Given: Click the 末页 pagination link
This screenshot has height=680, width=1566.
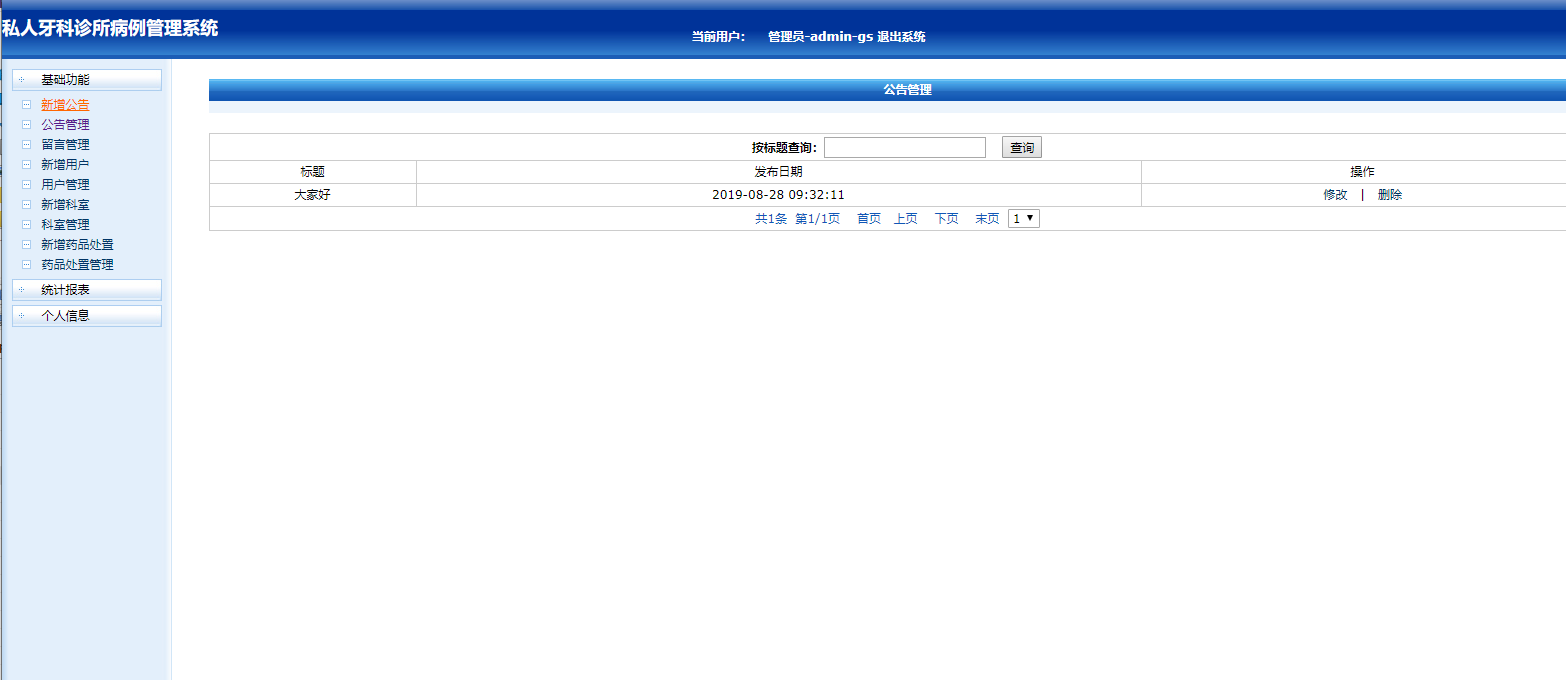Looking at the screenshot, I should tap(986, 218).
